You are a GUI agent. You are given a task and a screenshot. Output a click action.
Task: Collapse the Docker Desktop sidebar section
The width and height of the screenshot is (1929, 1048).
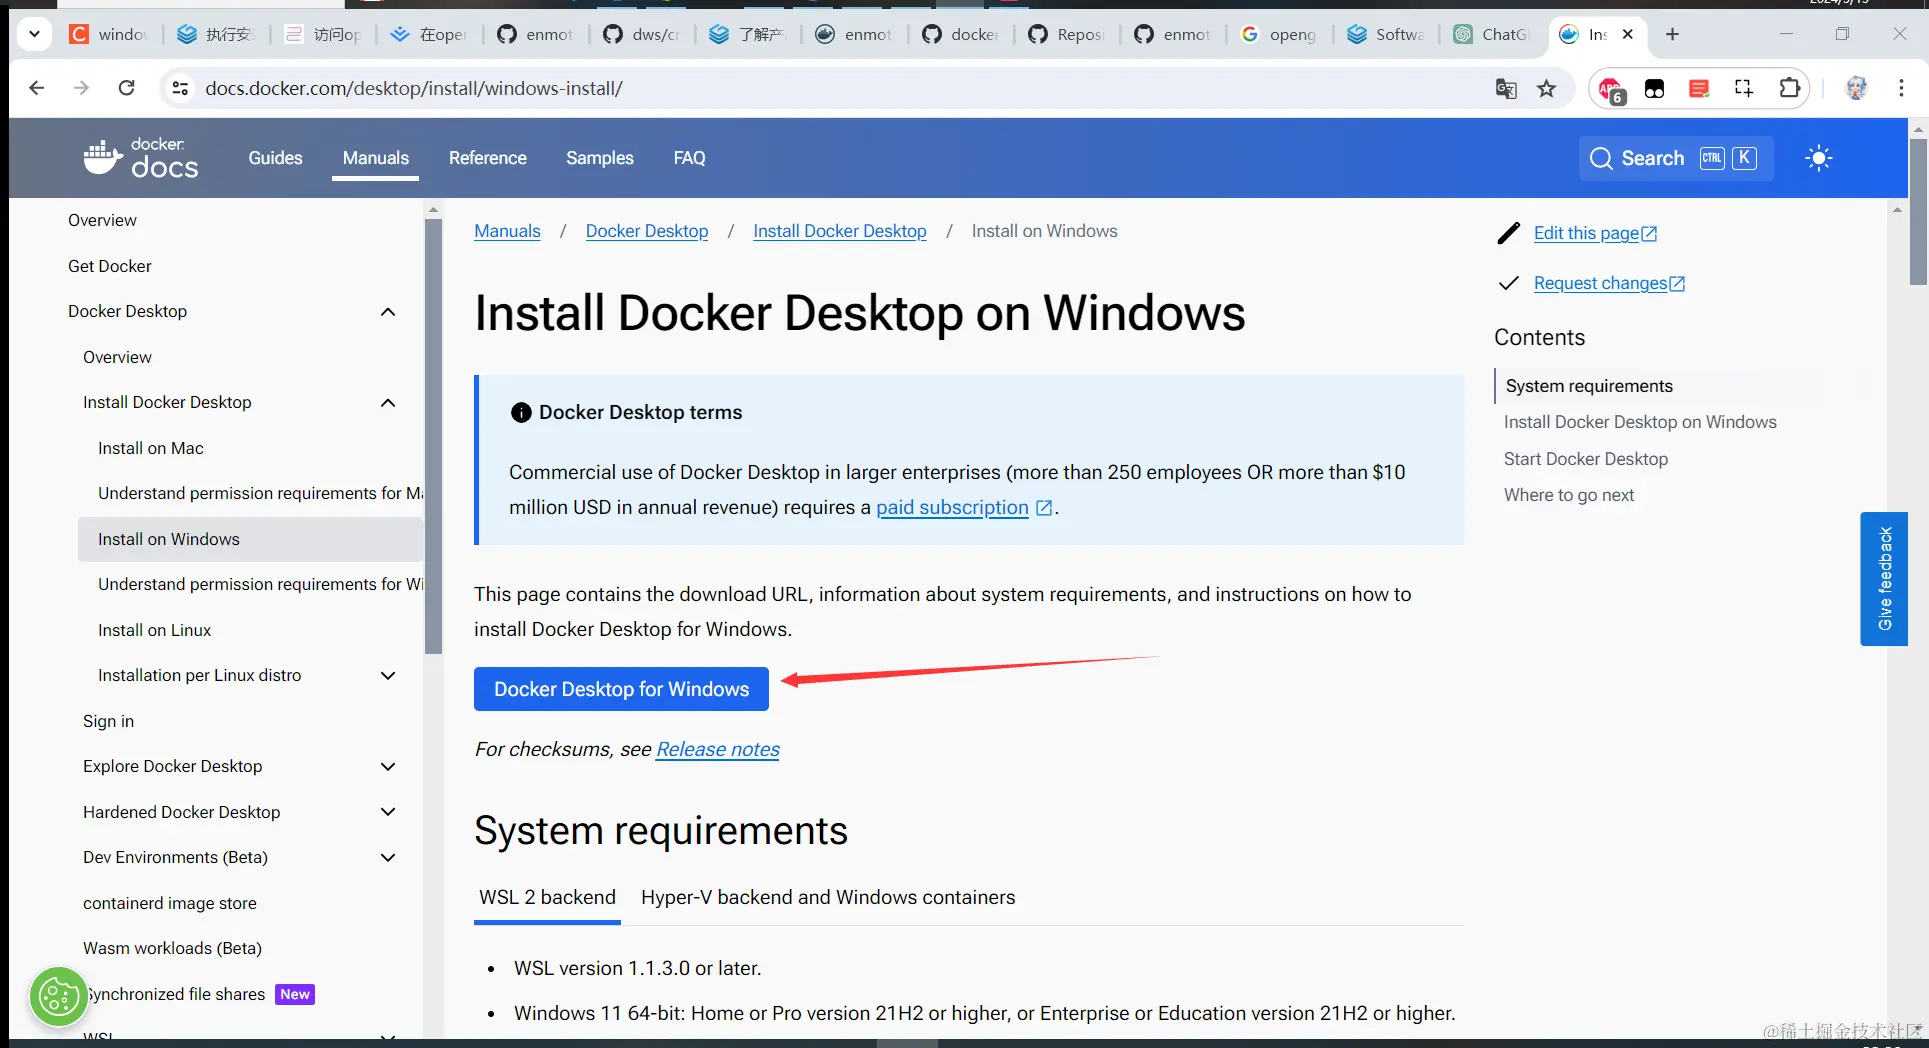tap(388, 311)
